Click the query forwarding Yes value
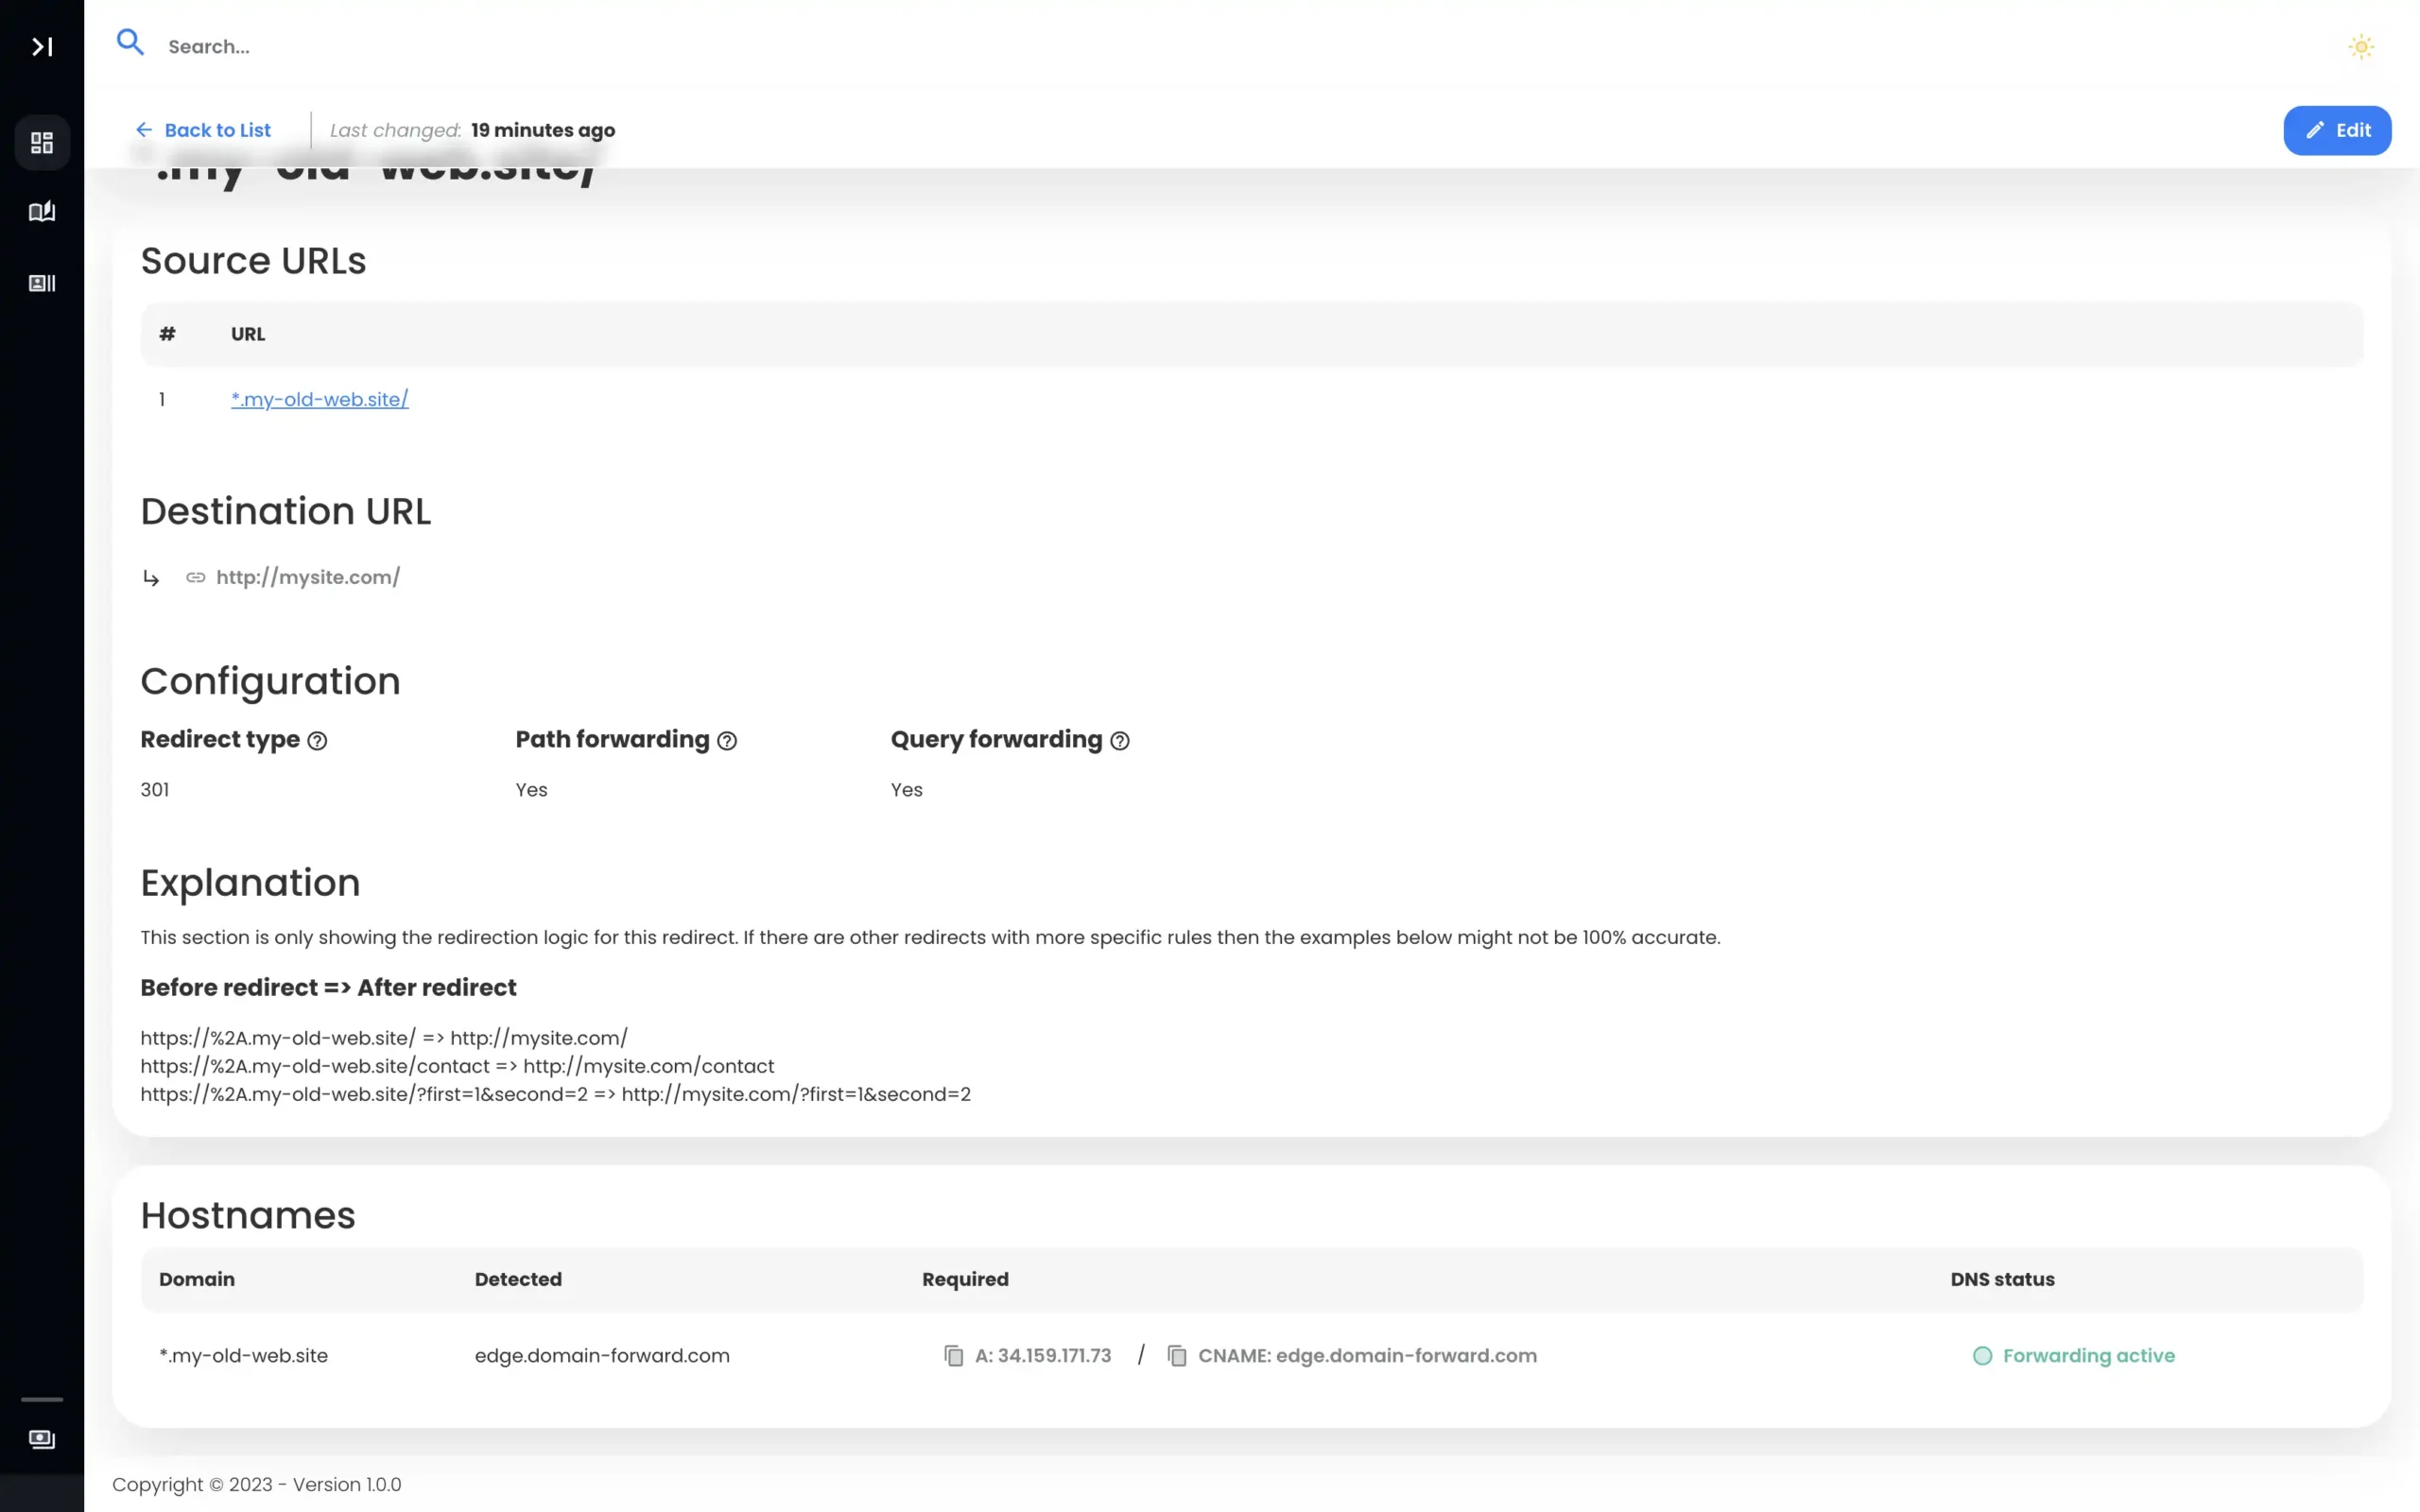 click(x=906, y=789)
